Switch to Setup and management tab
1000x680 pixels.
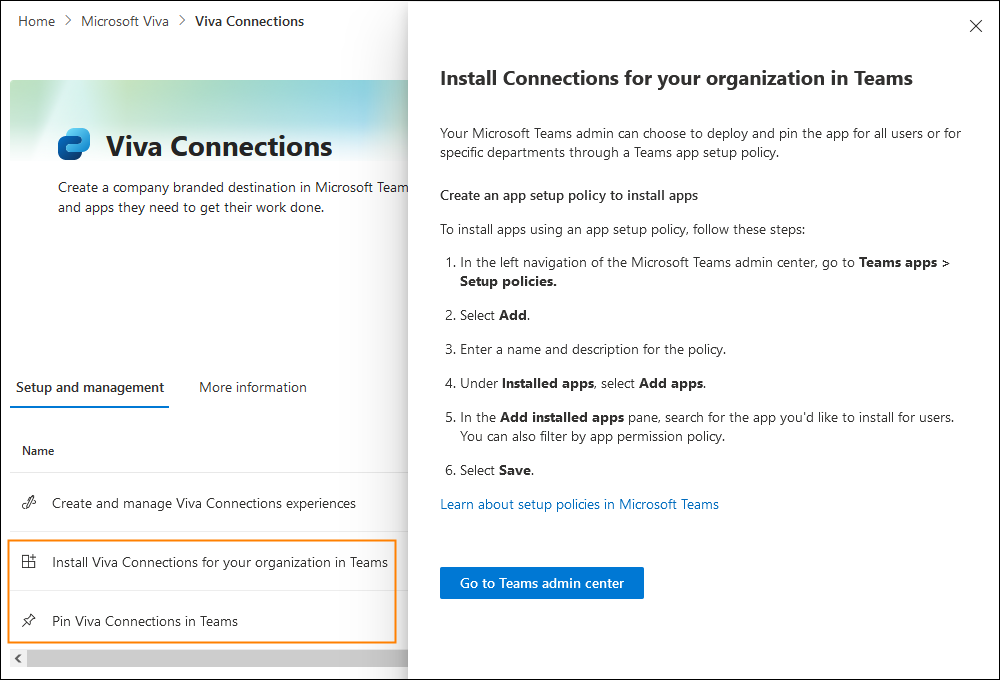(90, 387)
